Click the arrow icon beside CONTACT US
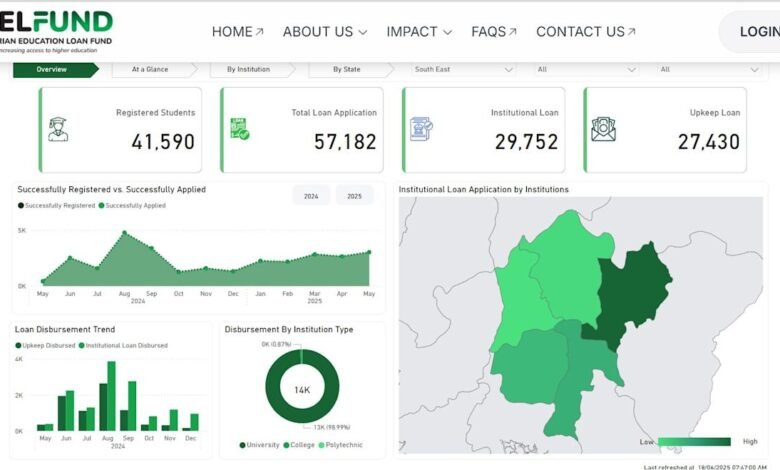The image size is (780, 470). [632, 32]
